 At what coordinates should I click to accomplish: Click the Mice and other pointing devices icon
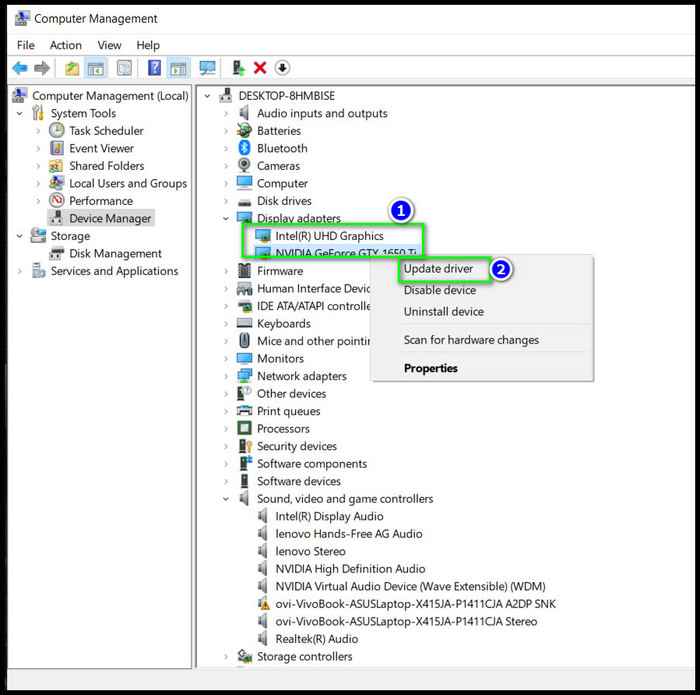click(x=244, y=341)
